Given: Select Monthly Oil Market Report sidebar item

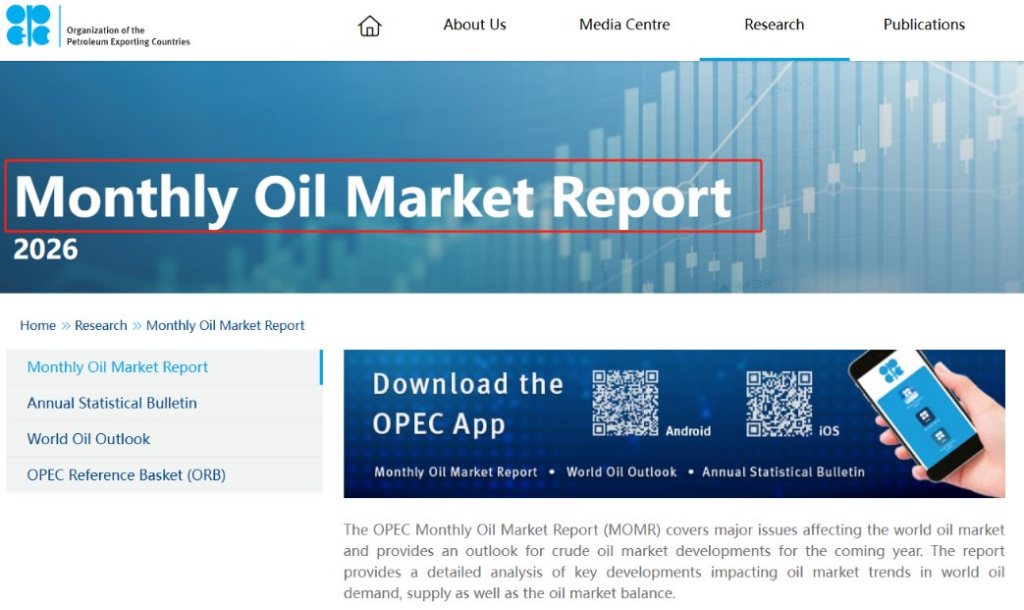Looking at the screenshot, I should coord(165,367).
